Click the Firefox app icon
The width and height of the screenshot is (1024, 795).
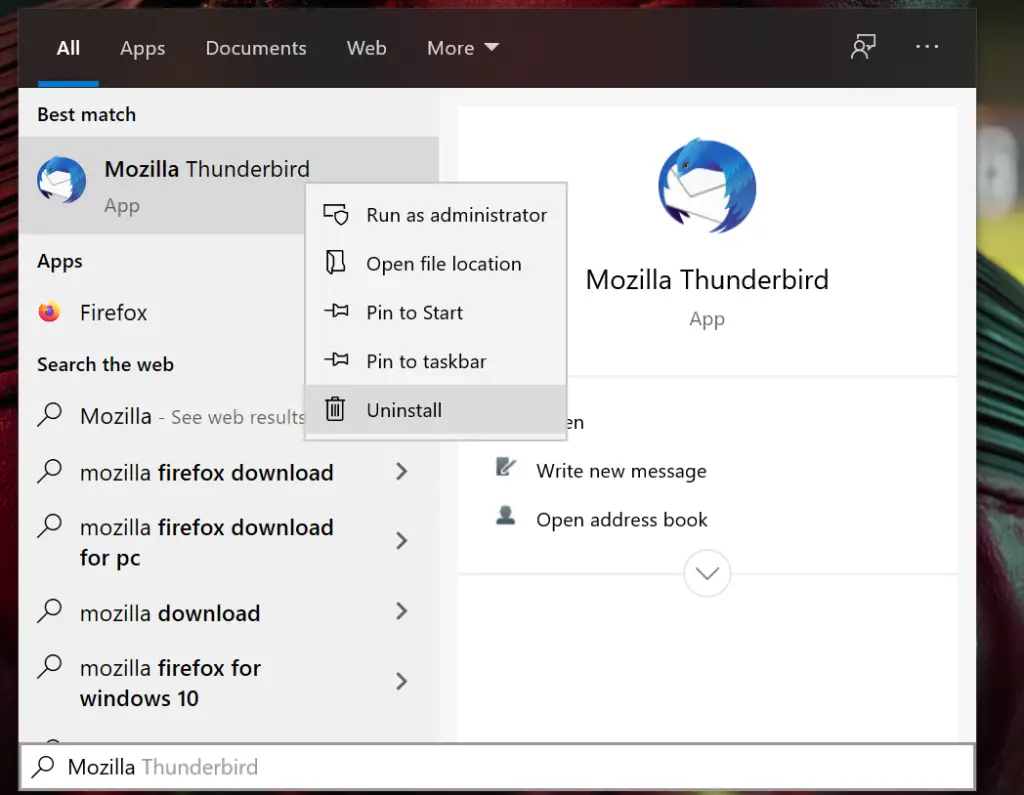49,312
